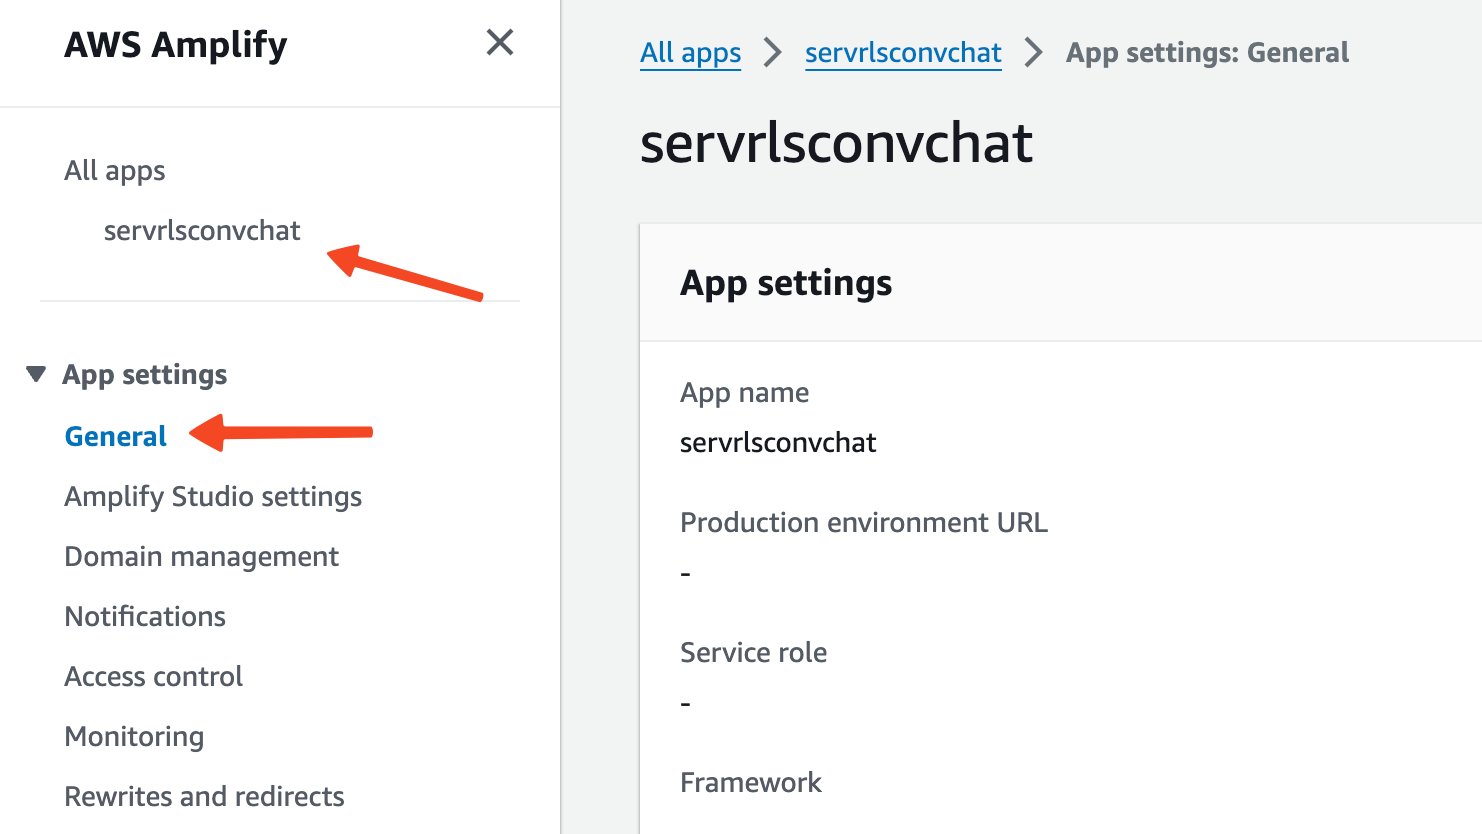Screen dimensions: 1482x834
Task: Collapse the App settings section triangle
Action: click(36, 375)
